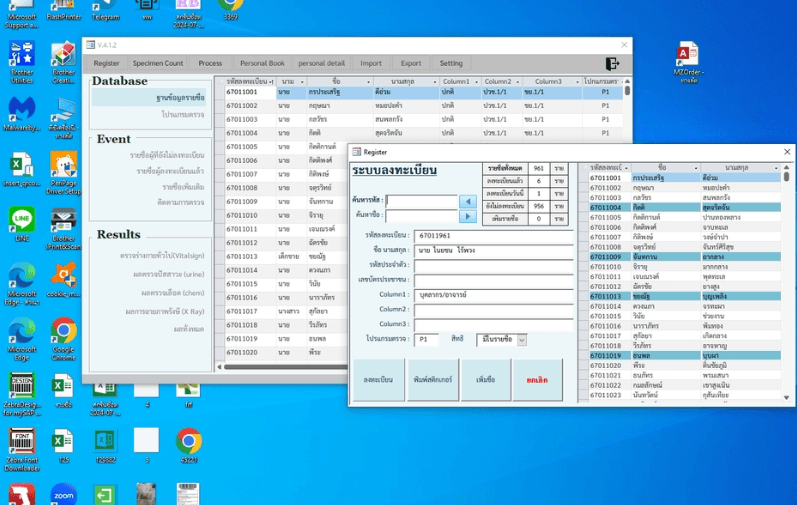Click the red ยกเลิก cancel button
Screen dimensions: 797x505
coord(537,380)
